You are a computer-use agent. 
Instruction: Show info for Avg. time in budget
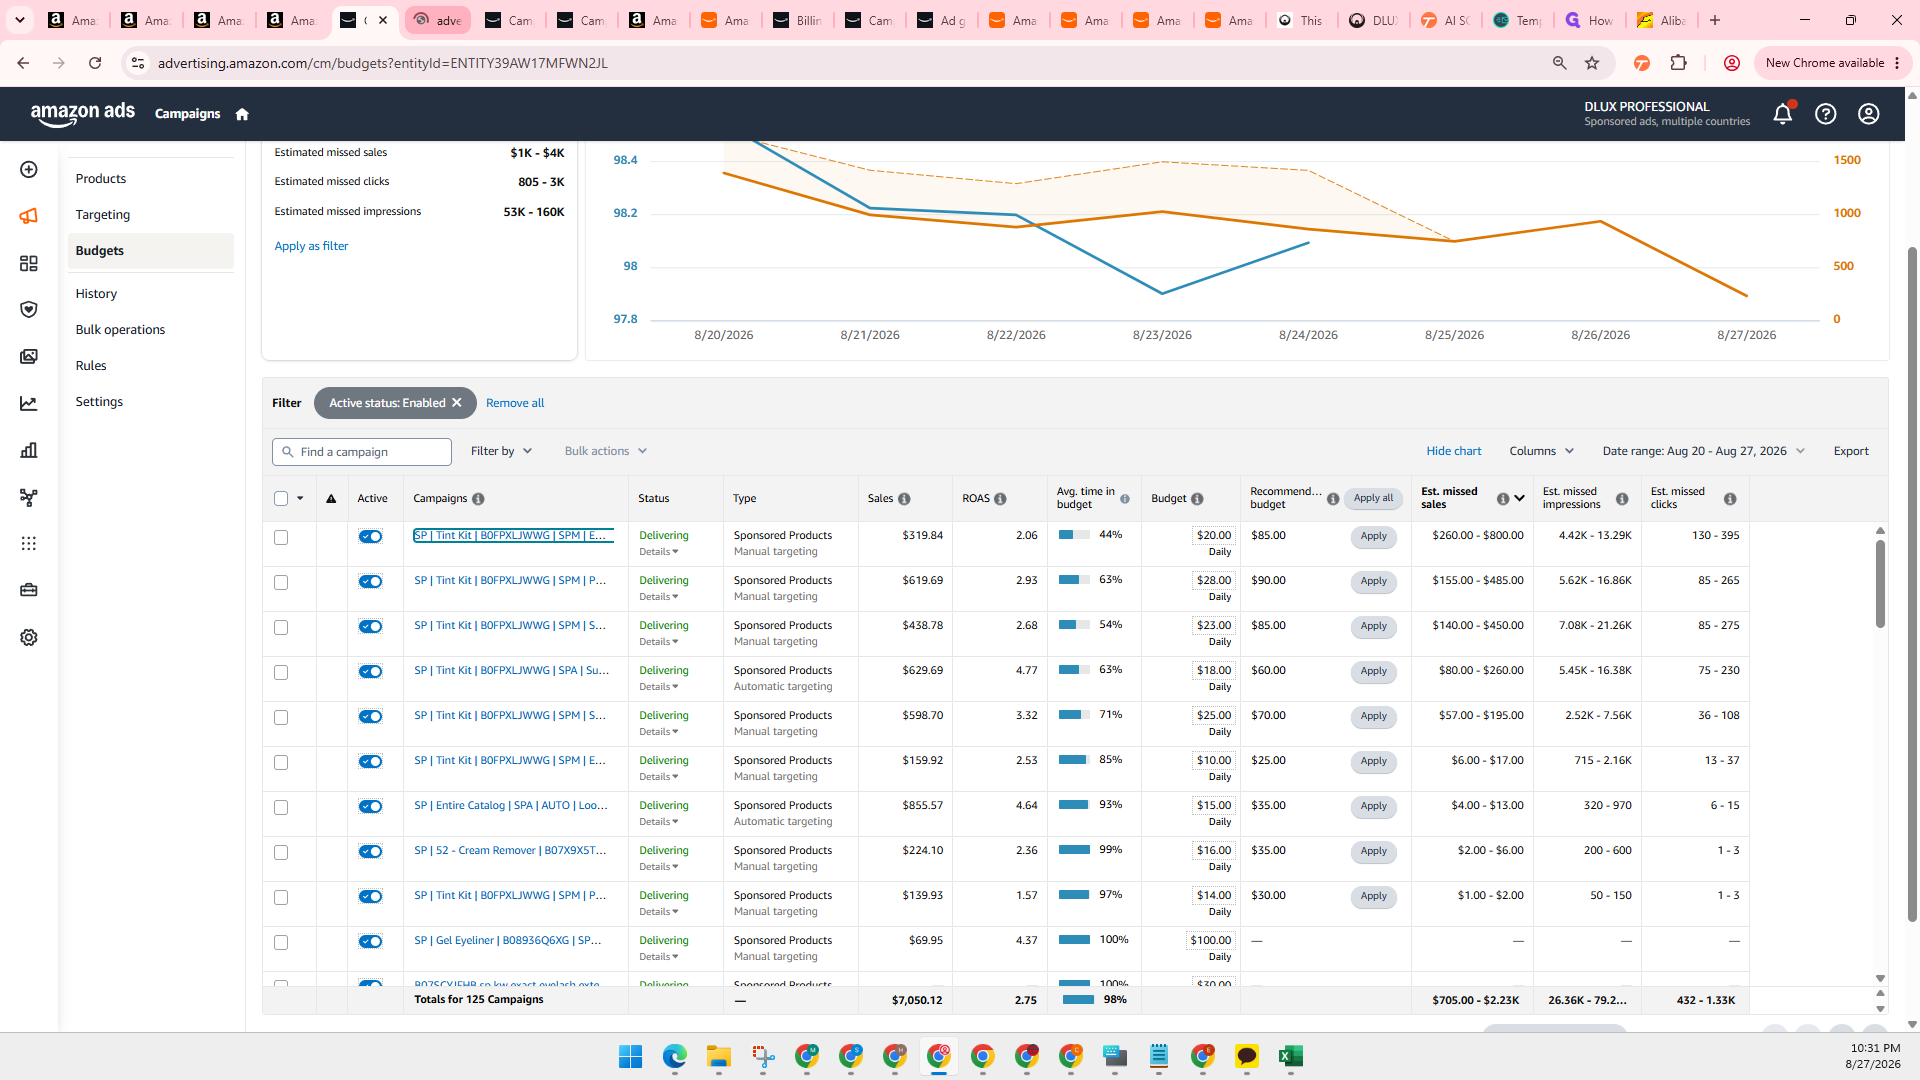click(1125, 499)
